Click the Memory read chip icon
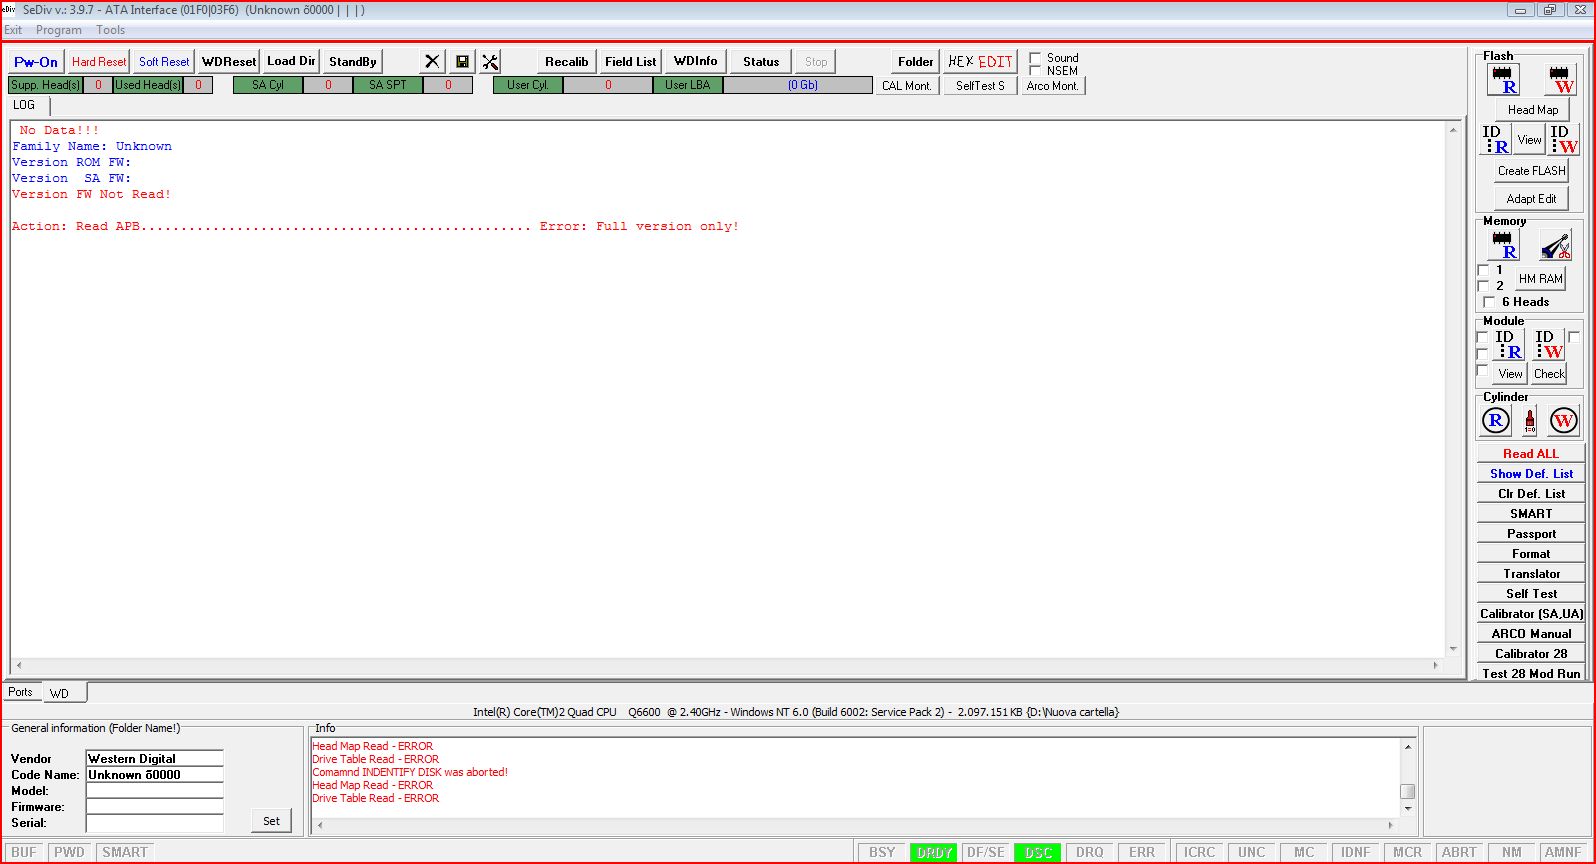Image resolution: width=1596 pixels, height=864 pixels. [x=1504, y=244]
